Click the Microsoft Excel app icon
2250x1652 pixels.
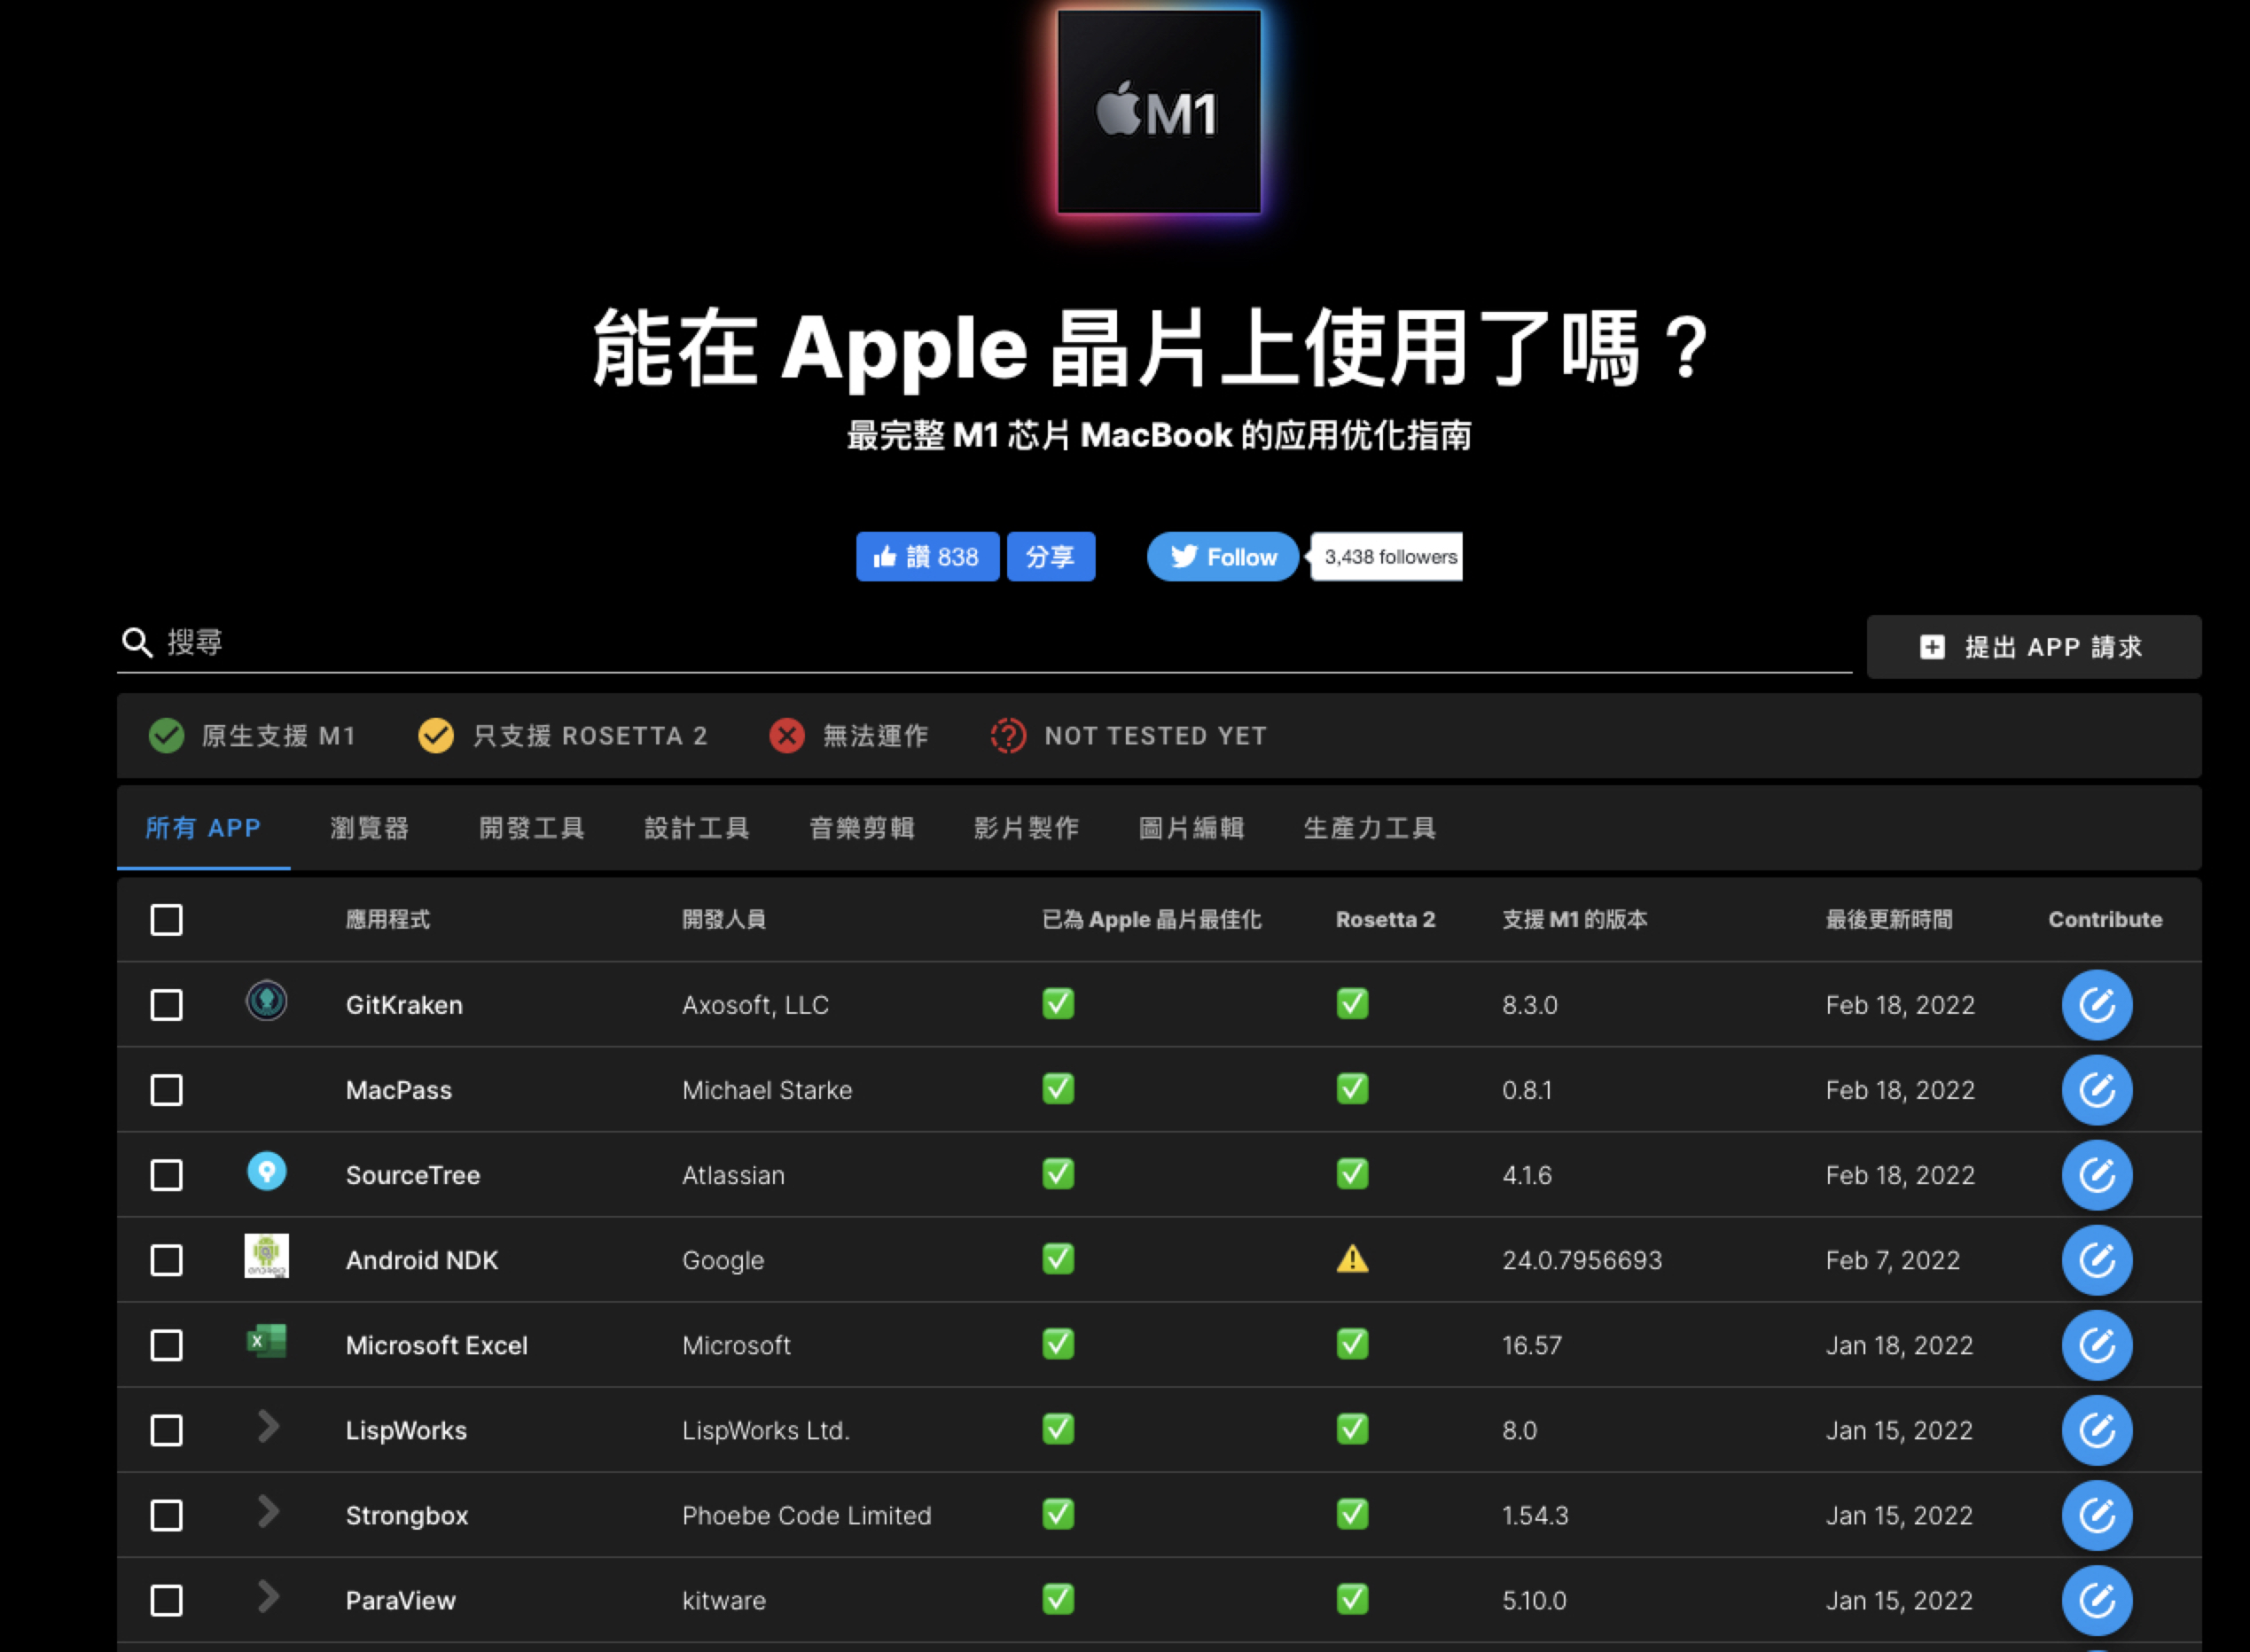click(x=266, y=1341)
